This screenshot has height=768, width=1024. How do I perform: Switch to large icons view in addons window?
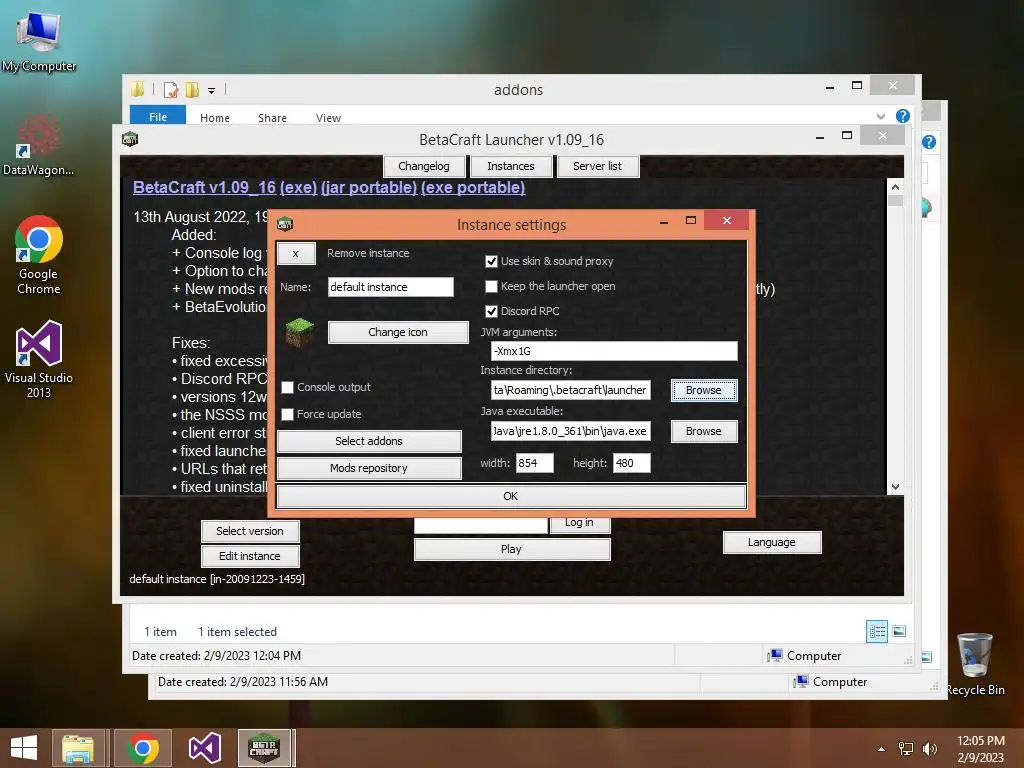coord(899,631)
